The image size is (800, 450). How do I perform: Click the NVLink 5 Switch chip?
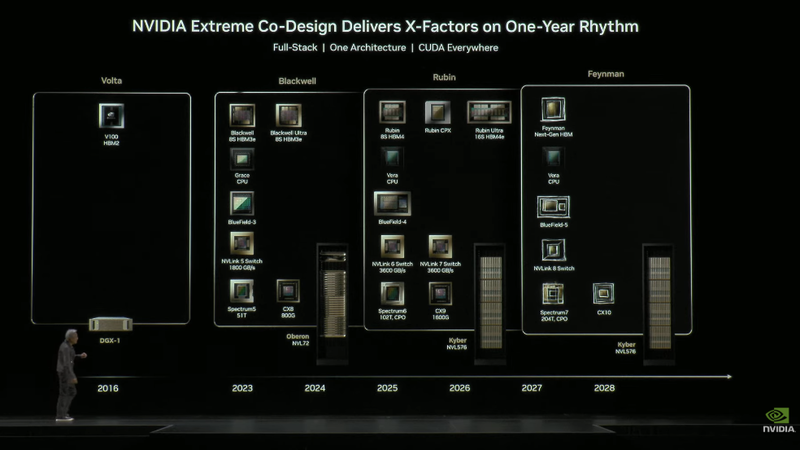[242, 244]
